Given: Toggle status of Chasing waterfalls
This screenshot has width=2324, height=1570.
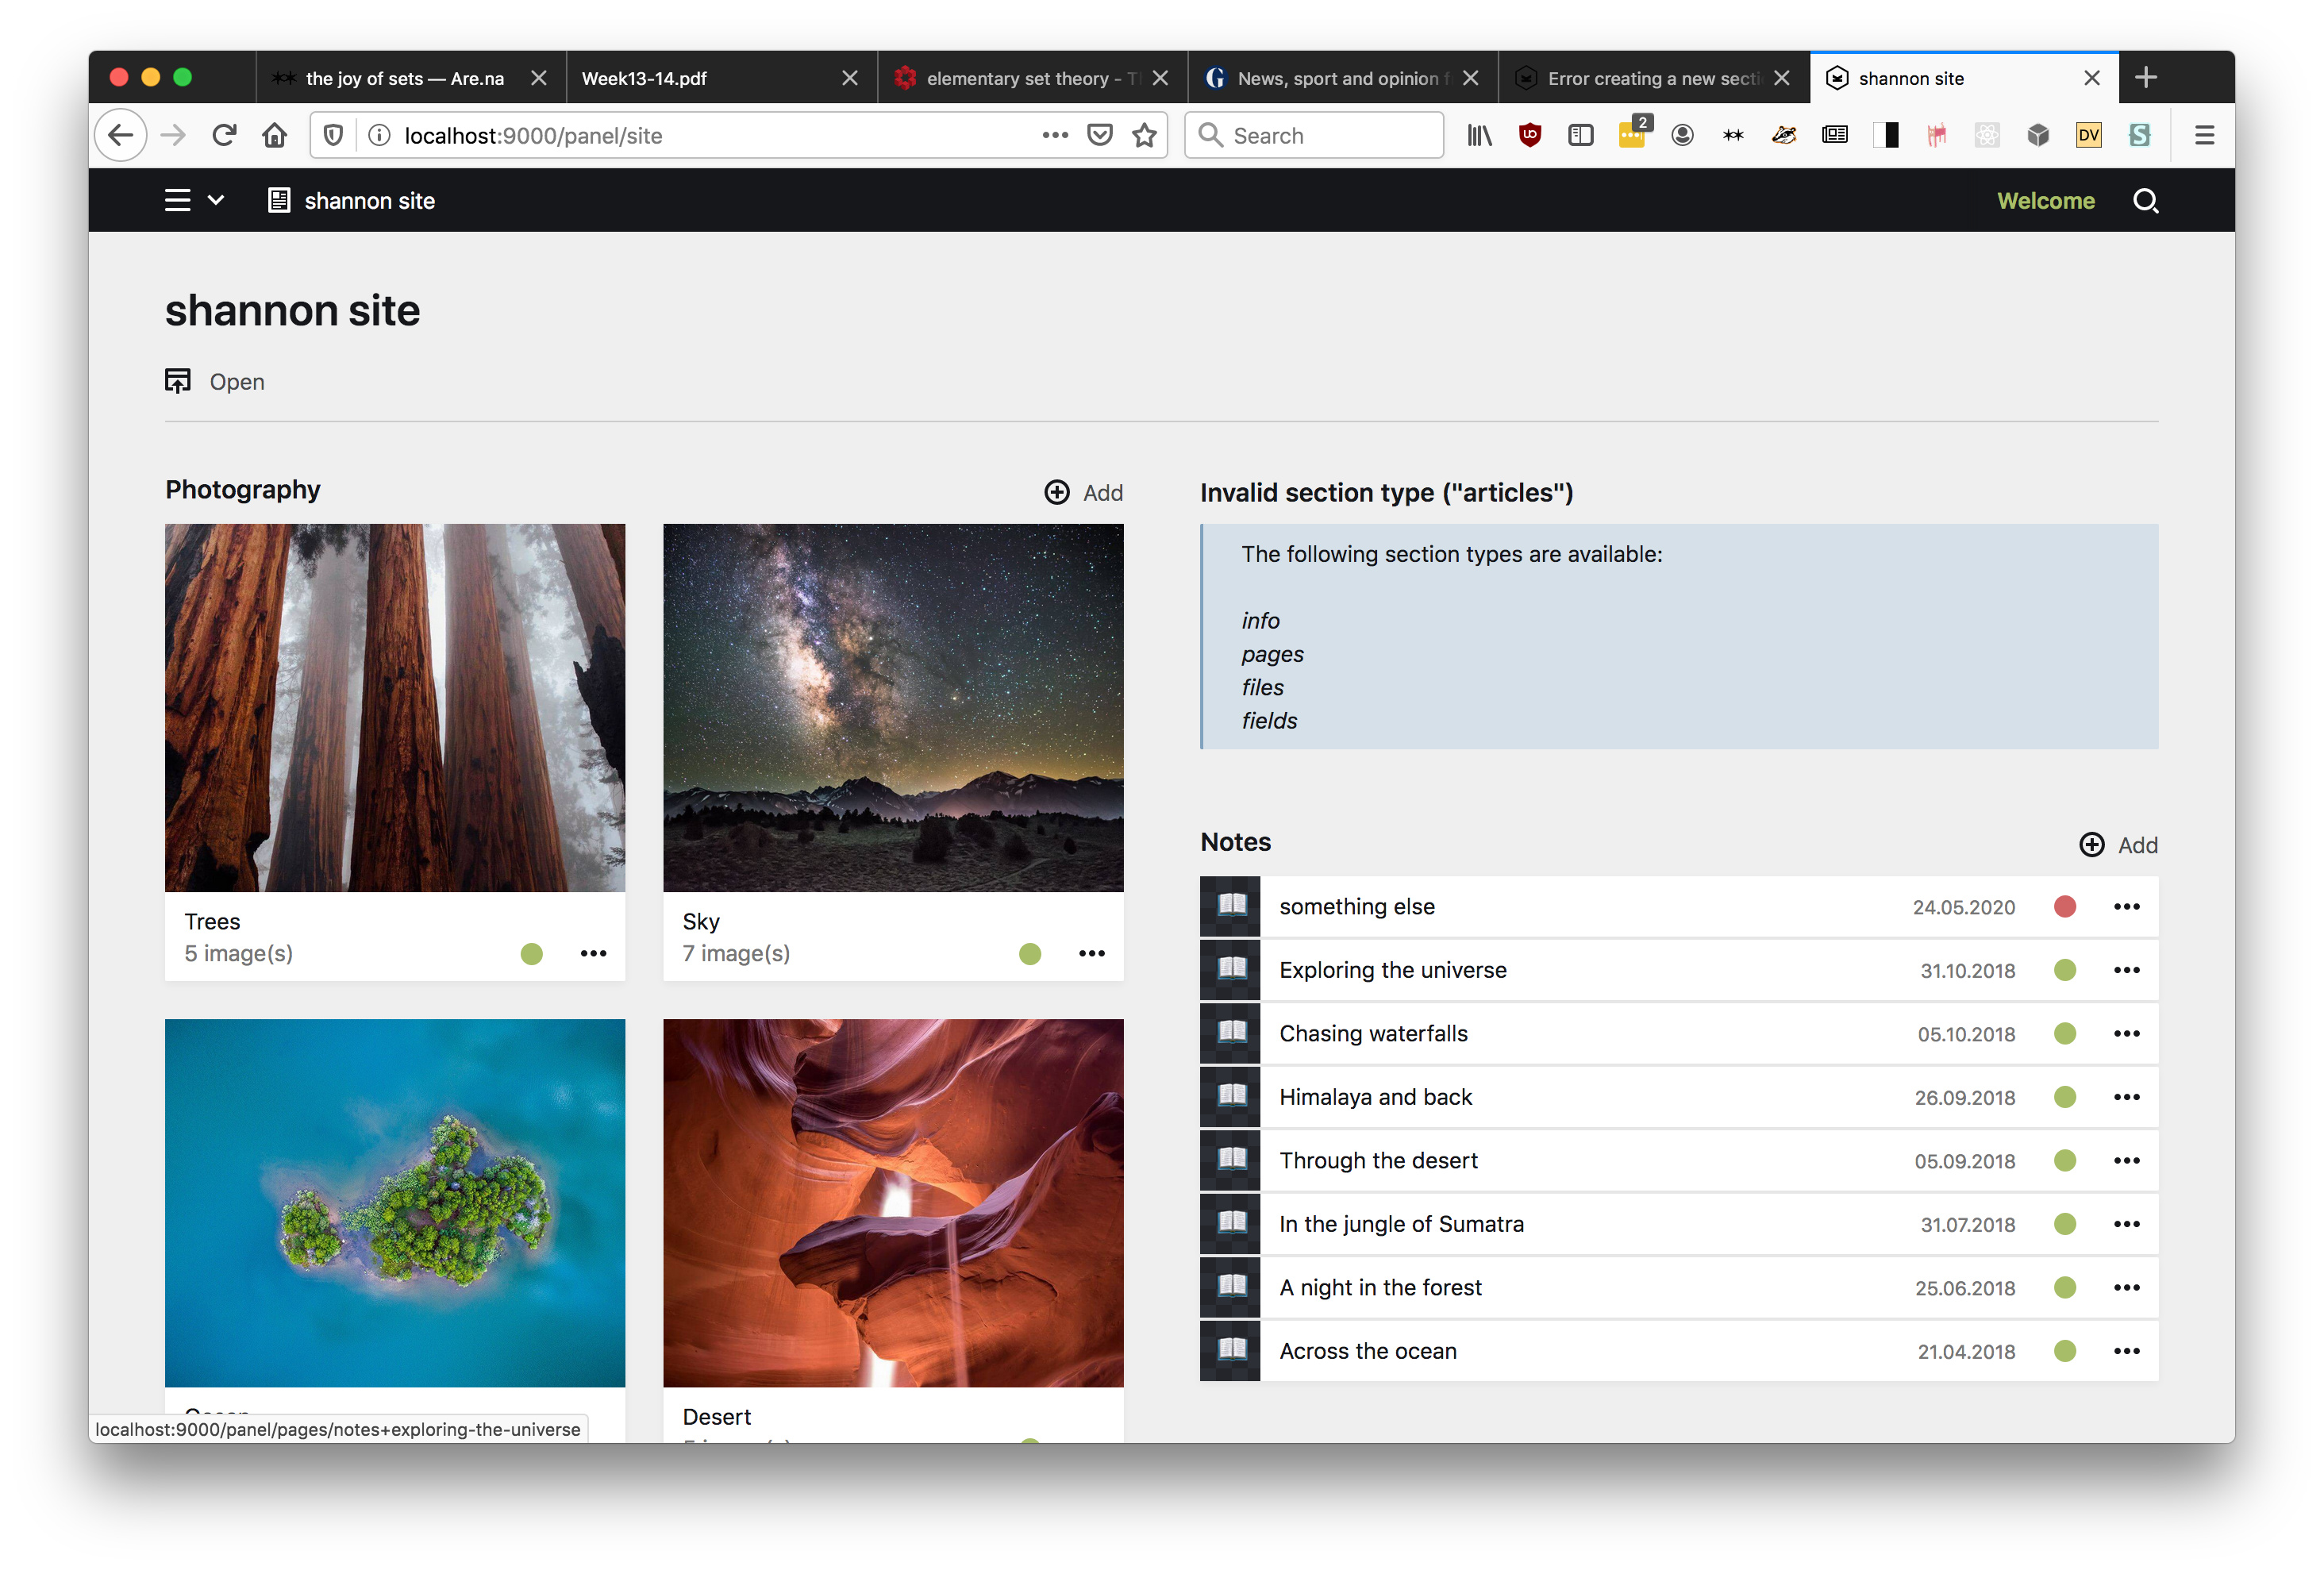Looking at the screenshot, I should [2065, 1034].
